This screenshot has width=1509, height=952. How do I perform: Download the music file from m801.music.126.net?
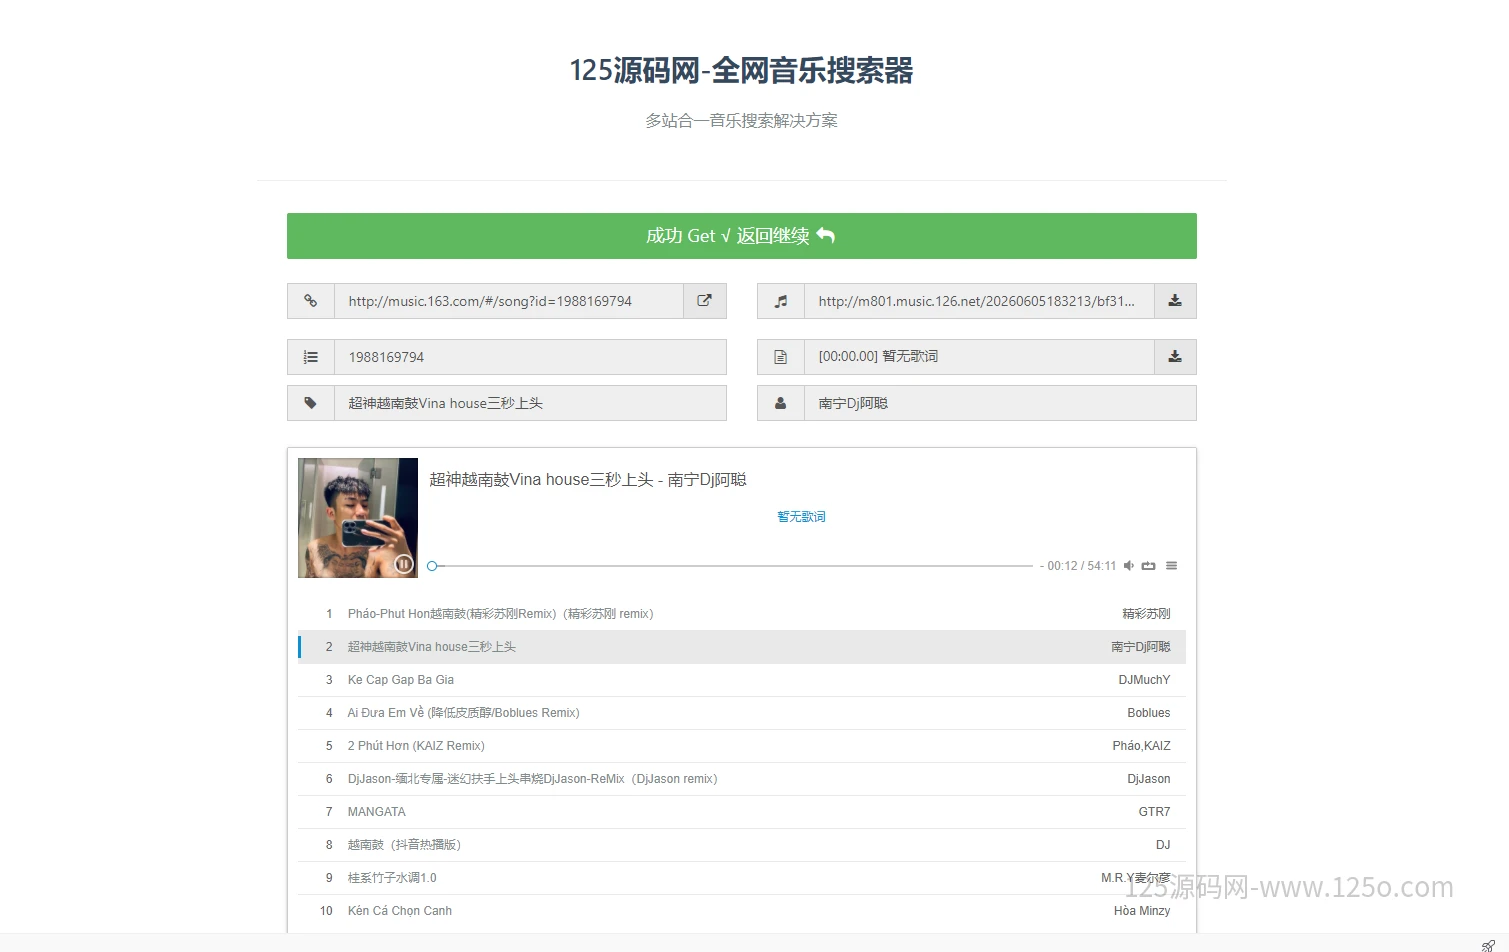[x=1175, y=301]
